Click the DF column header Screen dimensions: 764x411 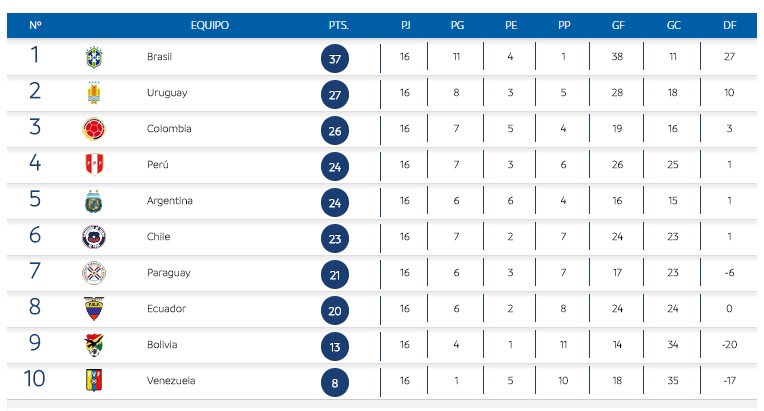coord(729,25)
